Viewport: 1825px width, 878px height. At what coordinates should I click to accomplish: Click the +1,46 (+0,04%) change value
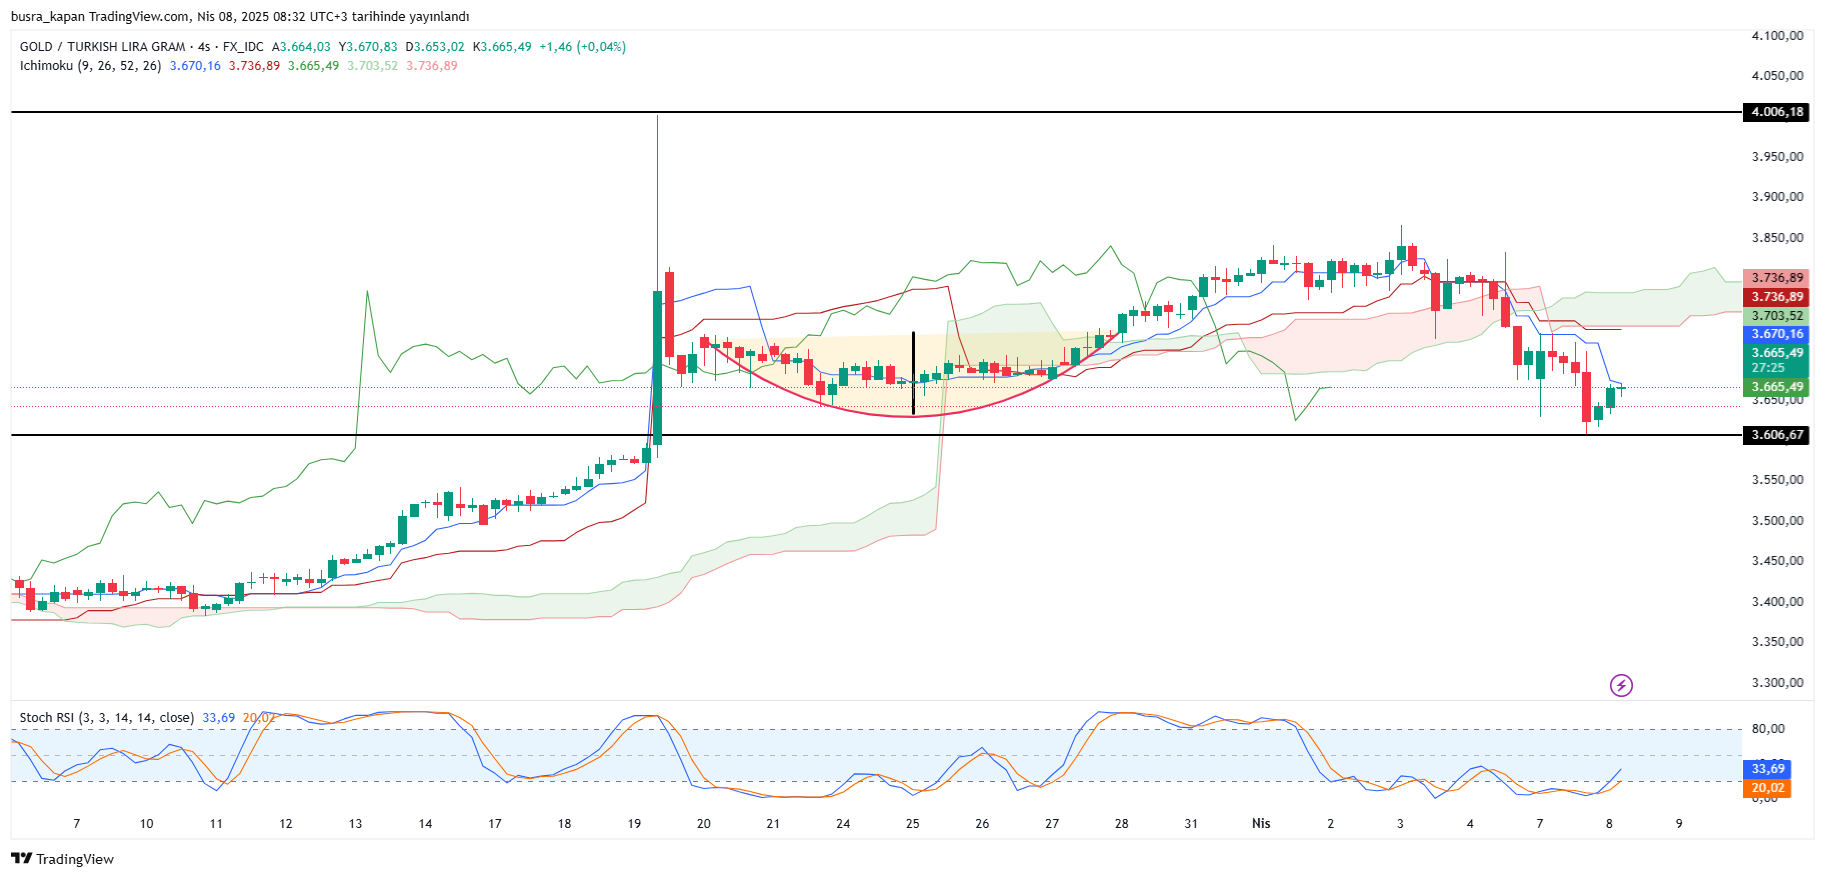[x=582, y=47]
